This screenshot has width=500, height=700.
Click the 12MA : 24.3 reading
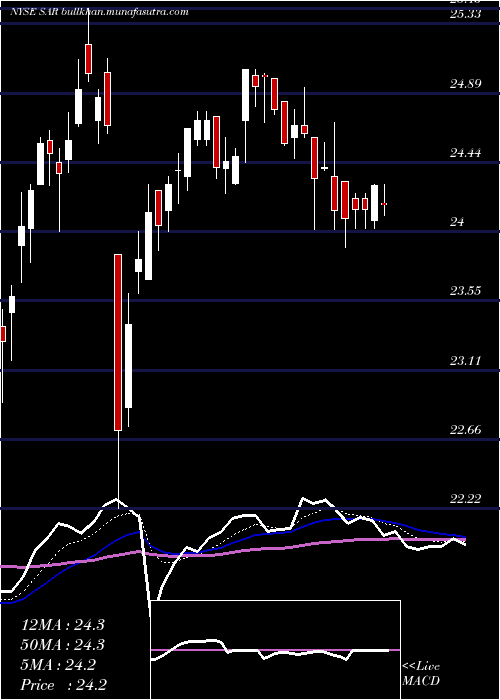[x=62, y=625]
